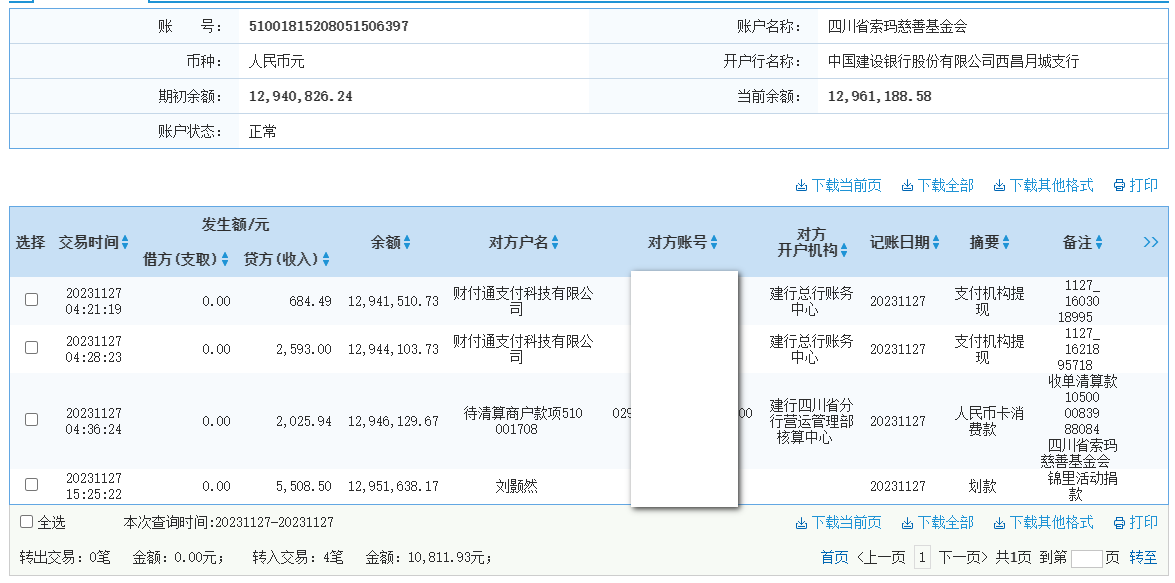Click balance cell 12,941,510.73

coord(393,301)
